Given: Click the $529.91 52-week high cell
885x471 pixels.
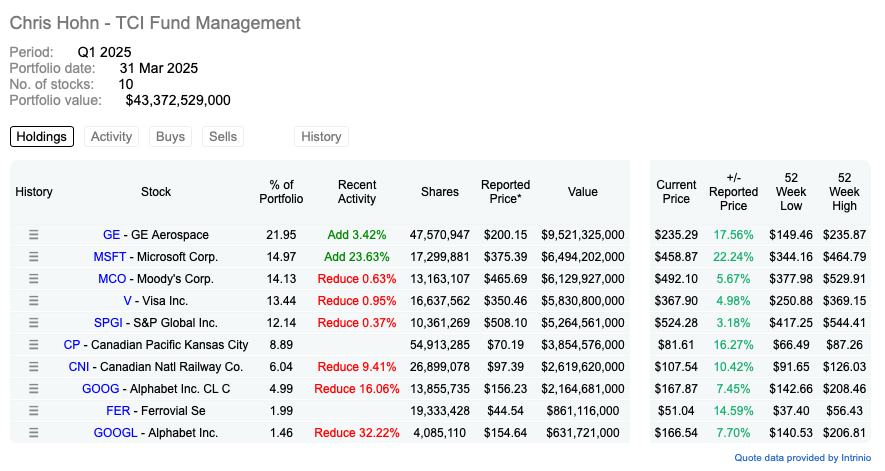Looking at the screenshot, I should click(x=844, y=279).
